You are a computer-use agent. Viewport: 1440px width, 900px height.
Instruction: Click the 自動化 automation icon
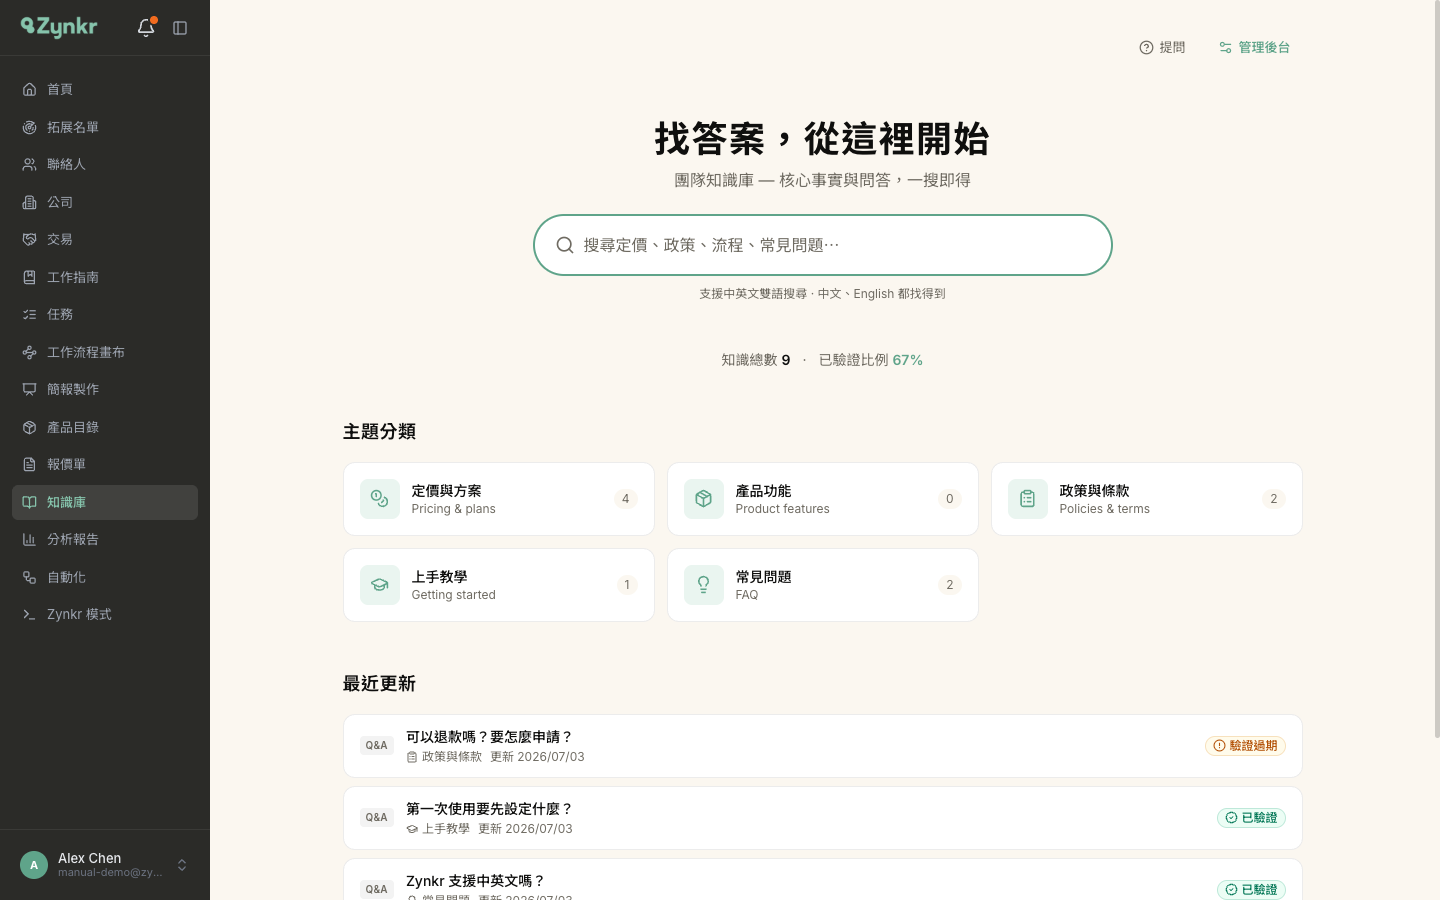[30, 577]
